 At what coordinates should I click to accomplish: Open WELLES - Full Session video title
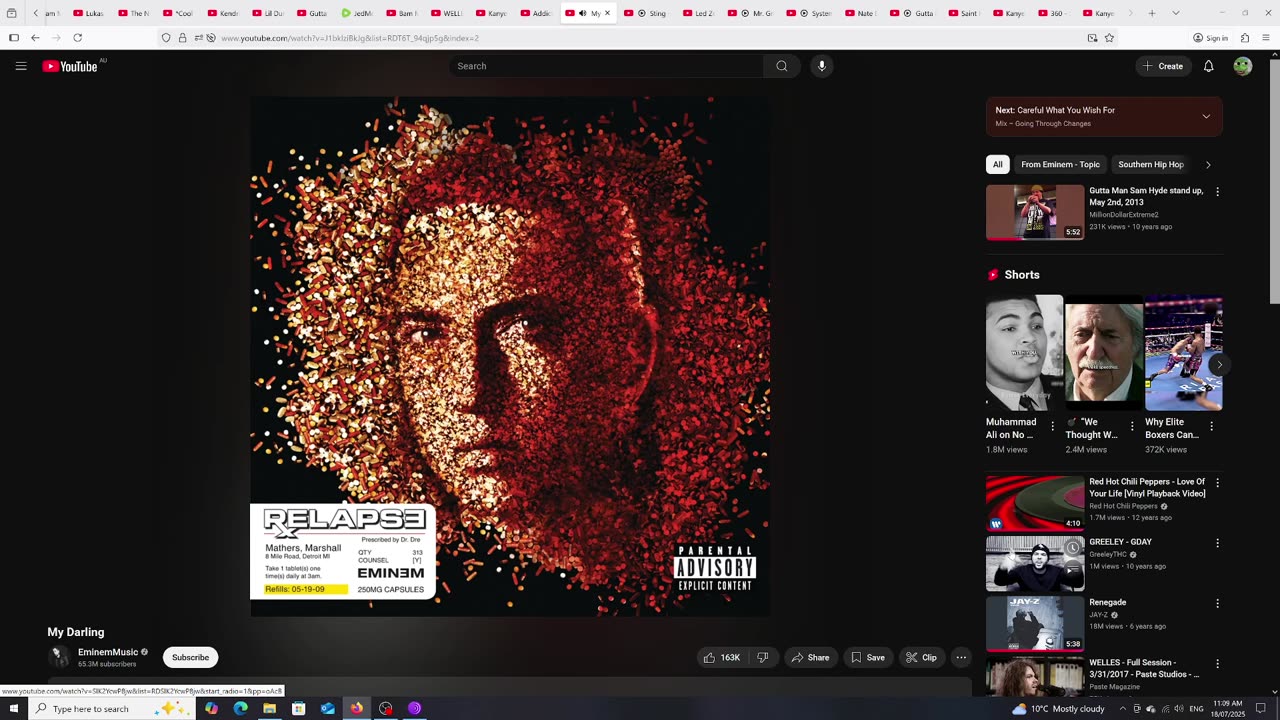tap(1144, 668)
